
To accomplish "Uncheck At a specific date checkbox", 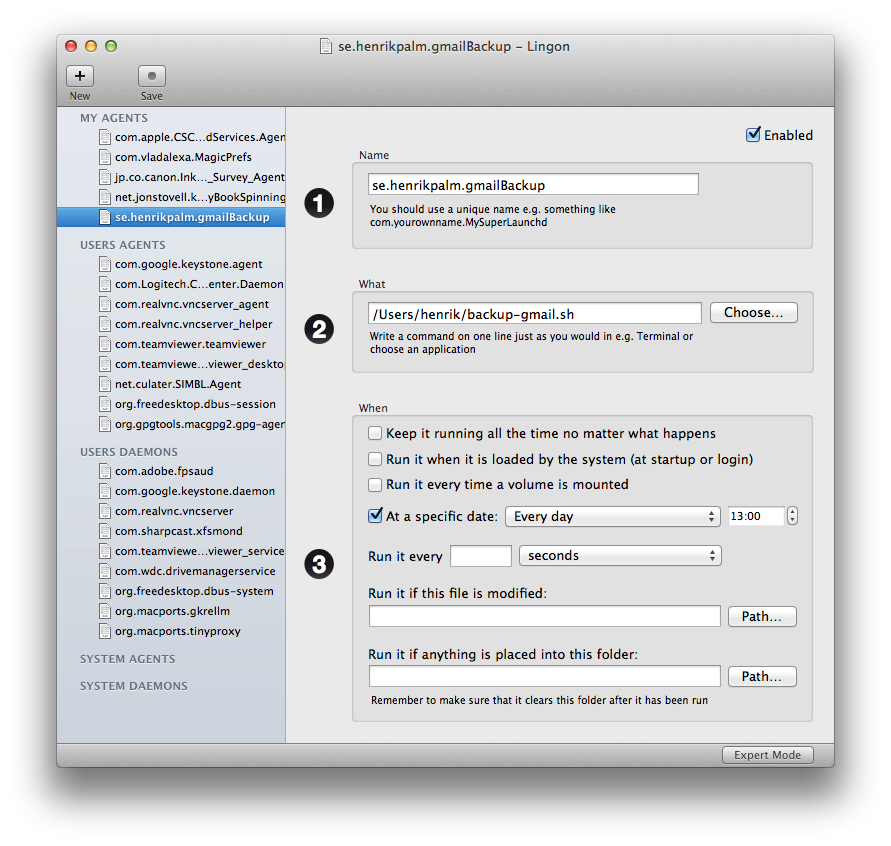I will point(375,515).
